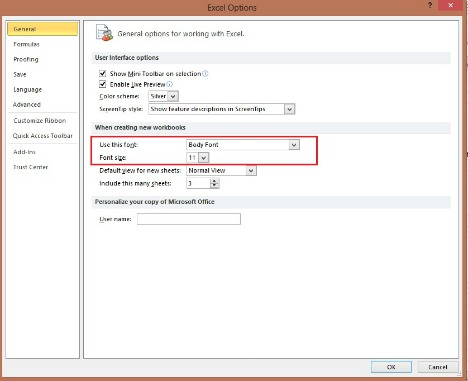Click the General options header icon
468x381 pixels.
104,33
